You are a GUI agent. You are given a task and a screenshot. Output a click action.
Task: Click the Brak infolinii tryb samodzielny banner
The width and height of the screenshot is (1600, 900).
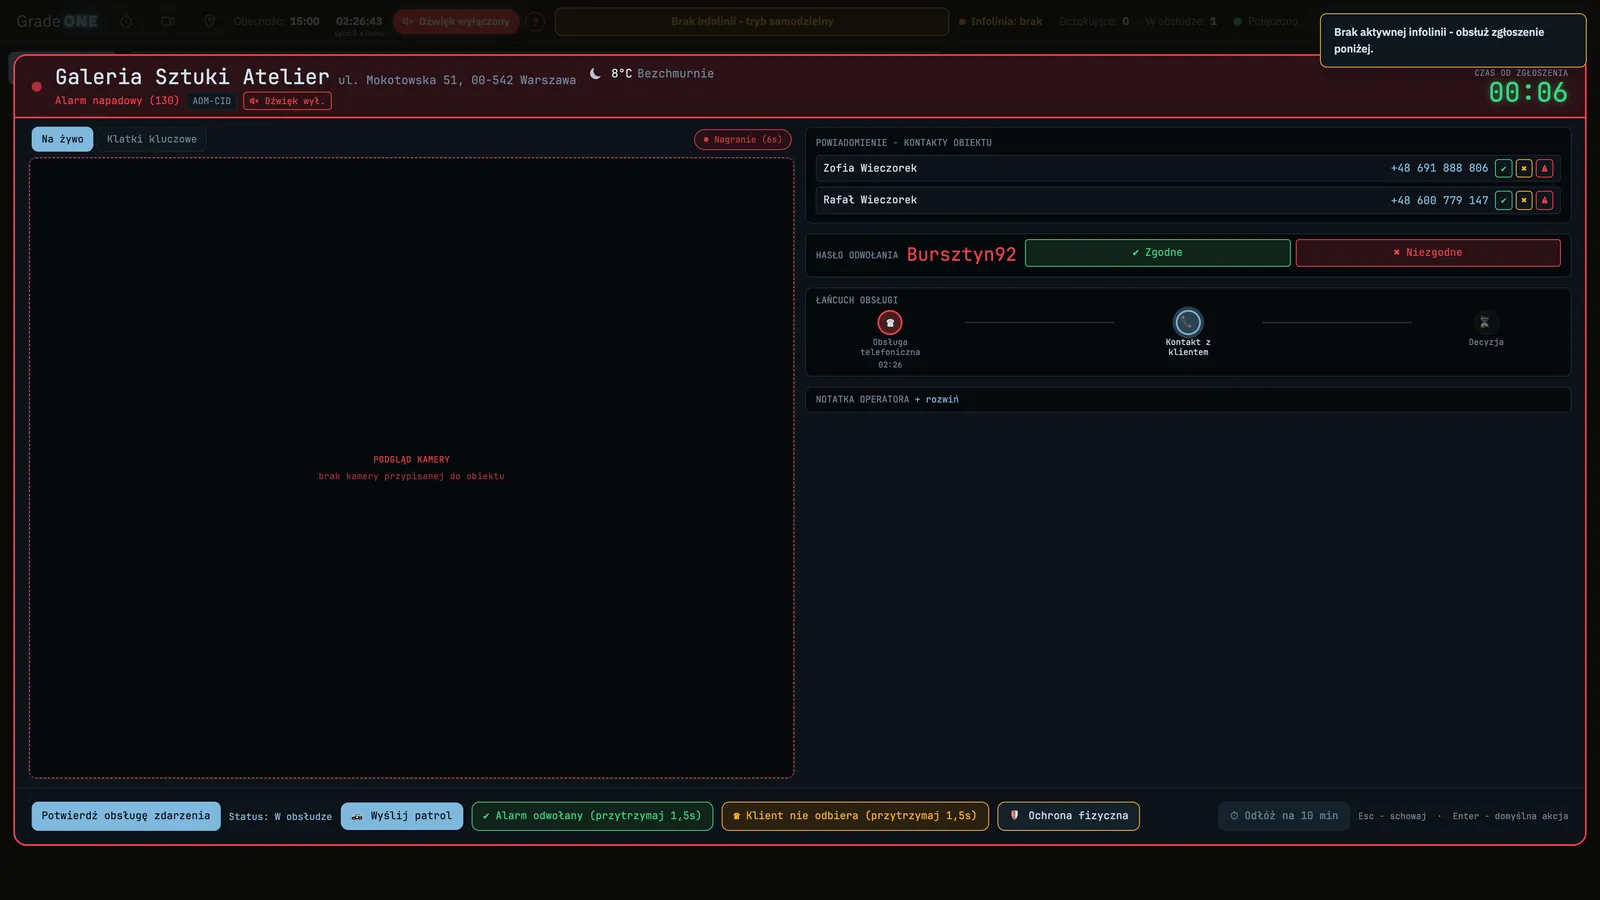point(752,21)
